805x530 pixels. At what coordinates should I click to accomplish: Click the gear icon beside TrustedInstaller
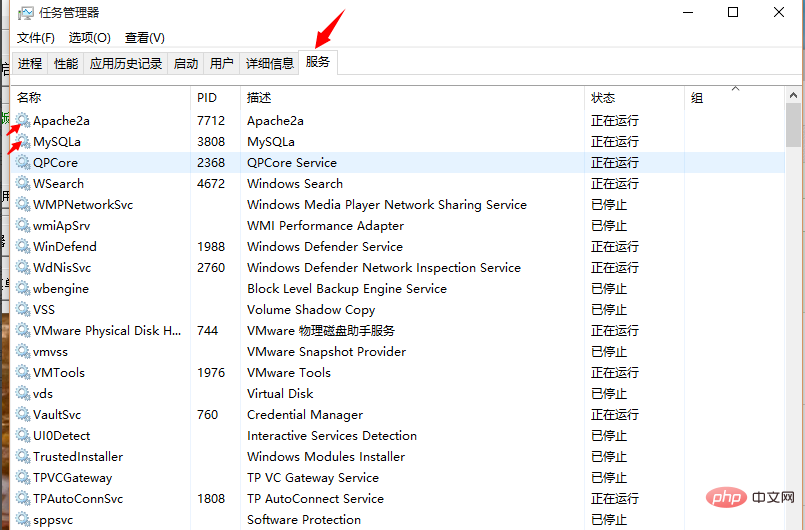(23, 457)
